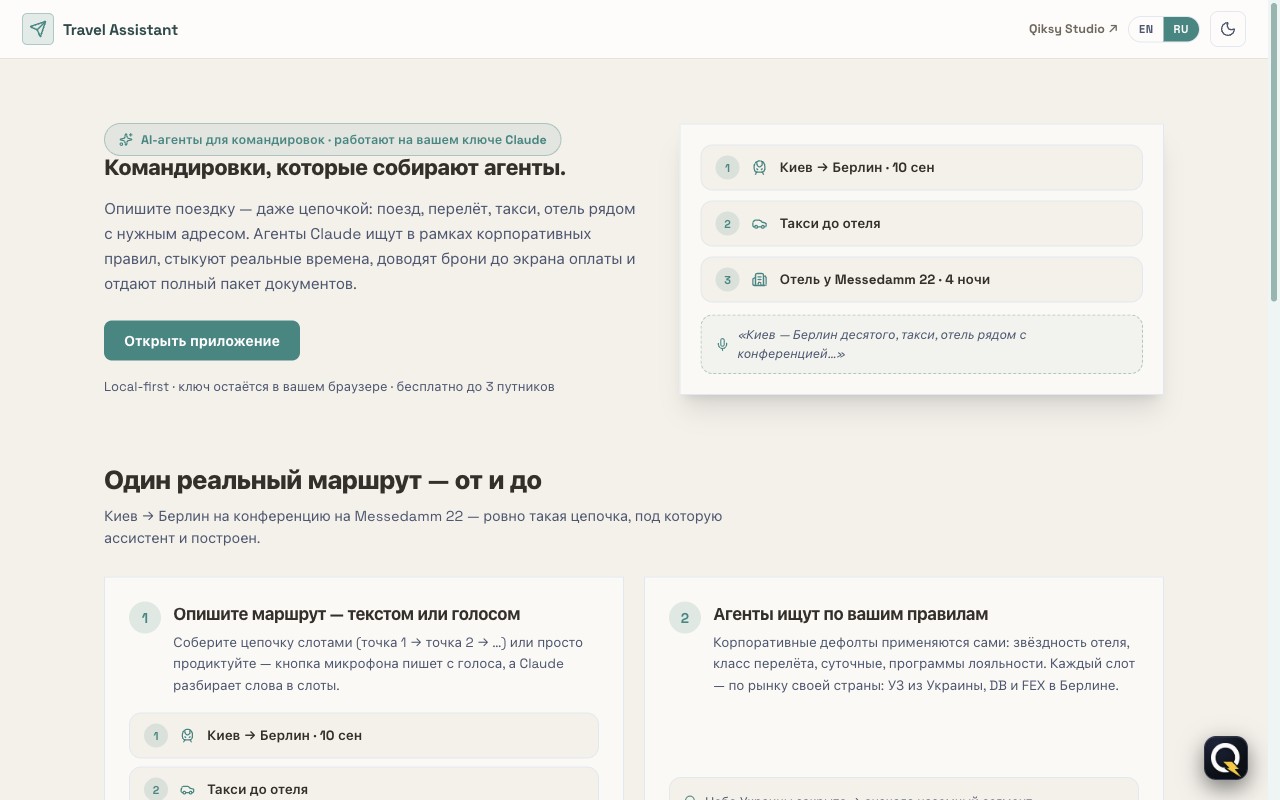Viewport: 1280px width, 800px height.
Task: Select the RU language option
Action: [1181, 29]
